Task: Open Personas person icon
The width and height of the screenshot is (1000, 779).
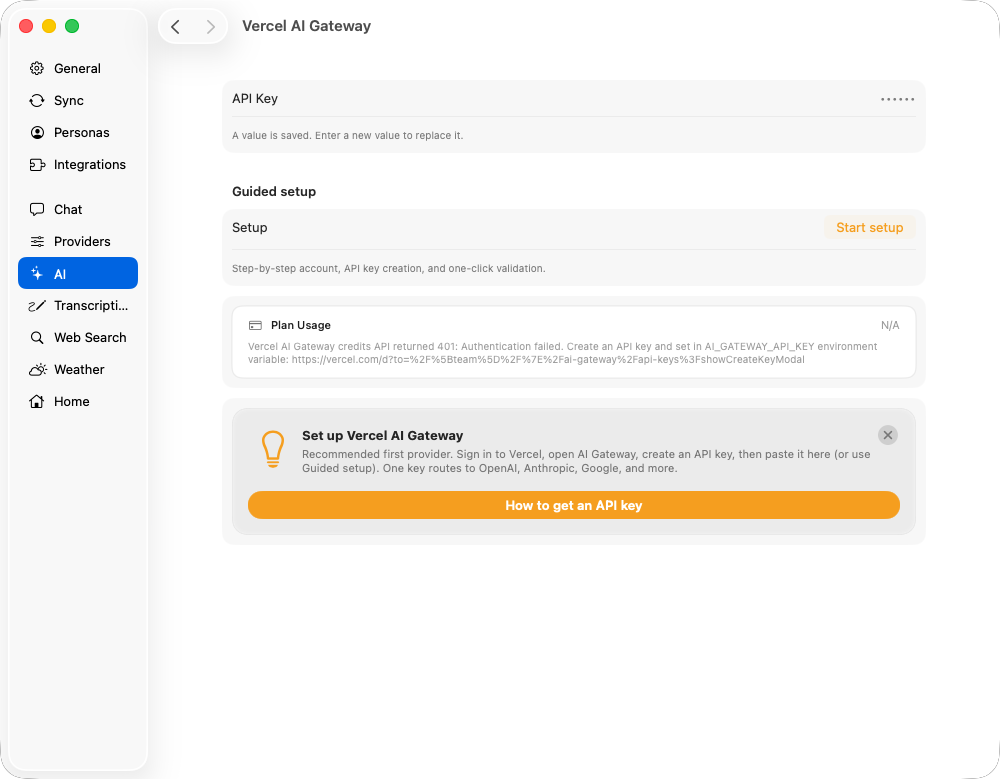Action: point(37,132)
